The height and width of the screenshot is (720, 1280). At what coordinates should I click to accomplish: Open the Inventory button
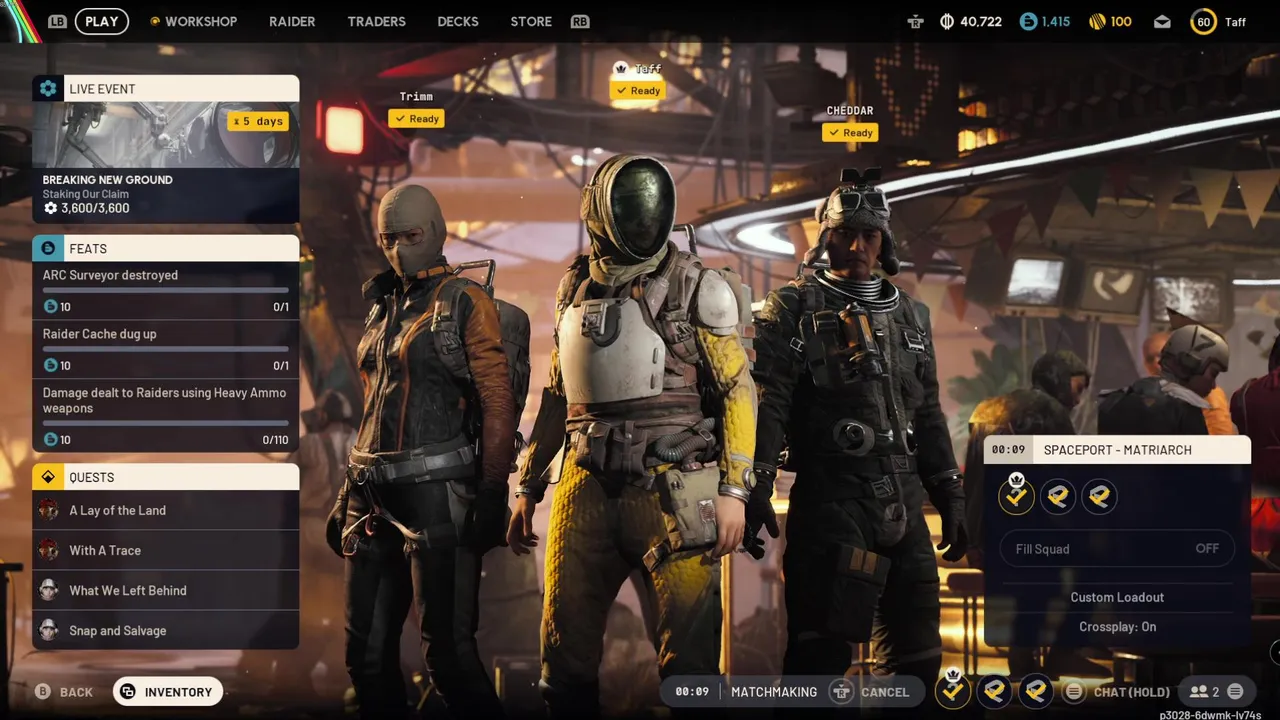tap(168, 691)
